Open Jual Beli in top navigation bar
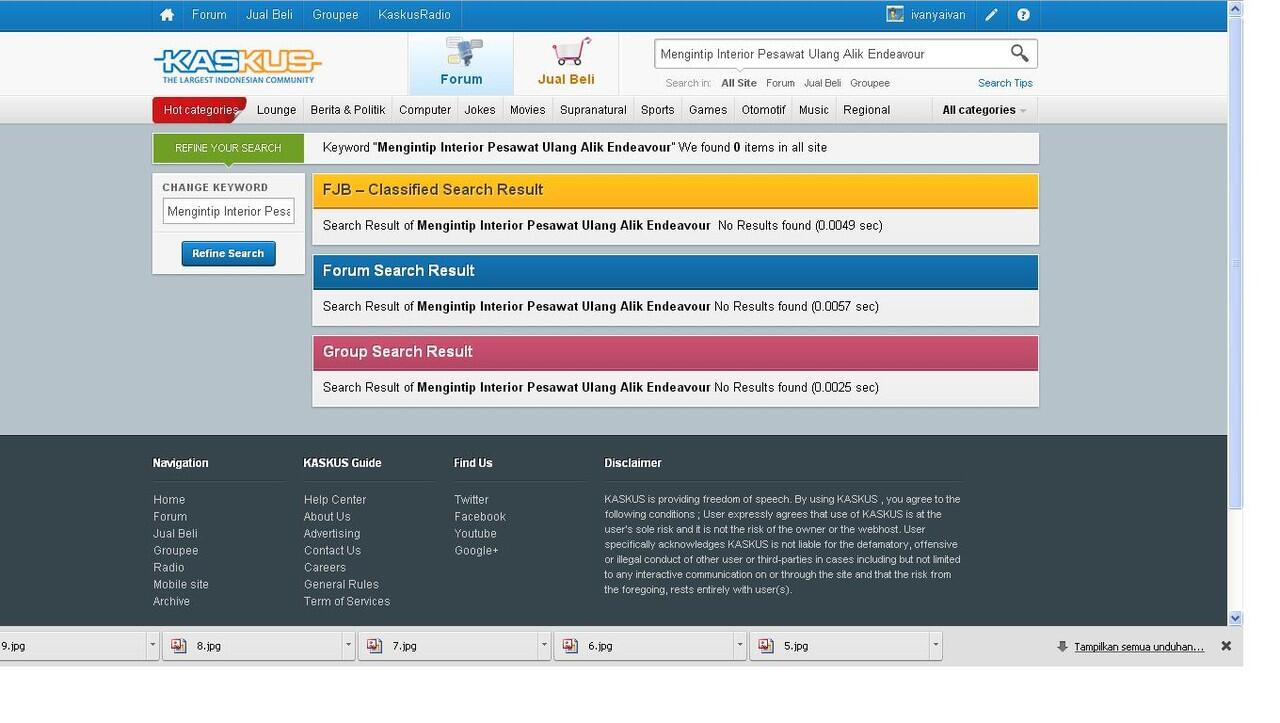Viewport: 1280px width, 723px height. (269, 15)
